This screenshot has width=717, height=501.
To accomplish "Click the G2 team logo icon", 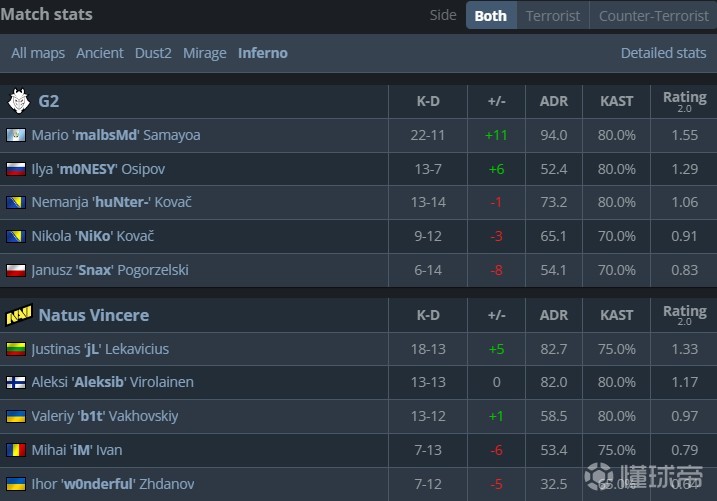I will pyautogui.click(x=19, y=100).
